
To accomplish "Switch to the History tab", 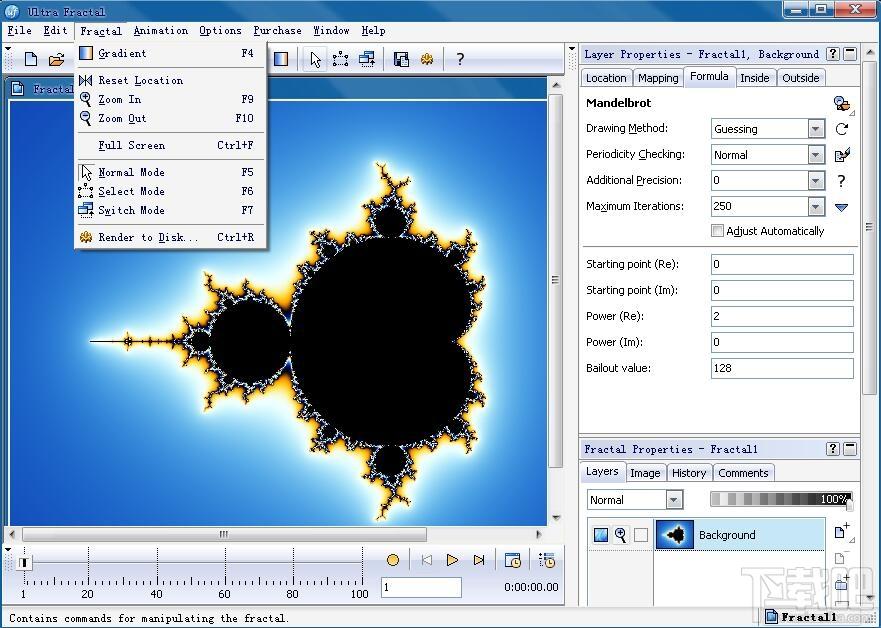I will pos(689,473).
